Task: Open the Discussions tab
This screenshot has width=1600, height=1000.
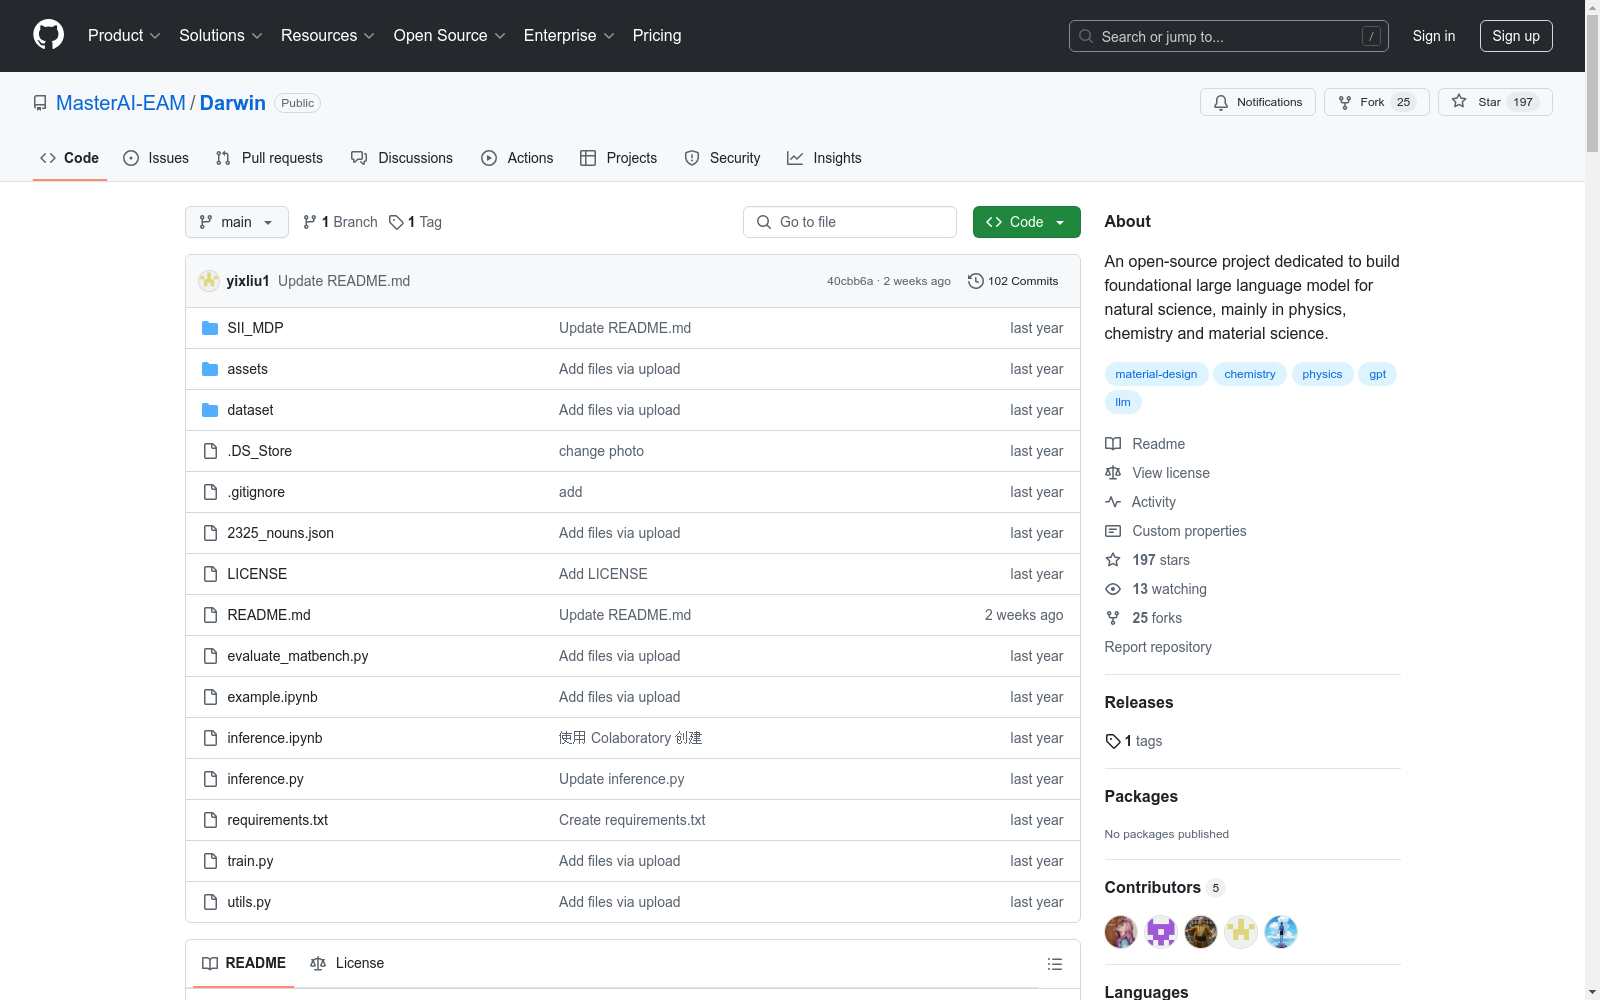Action: (x=402, y=158)
